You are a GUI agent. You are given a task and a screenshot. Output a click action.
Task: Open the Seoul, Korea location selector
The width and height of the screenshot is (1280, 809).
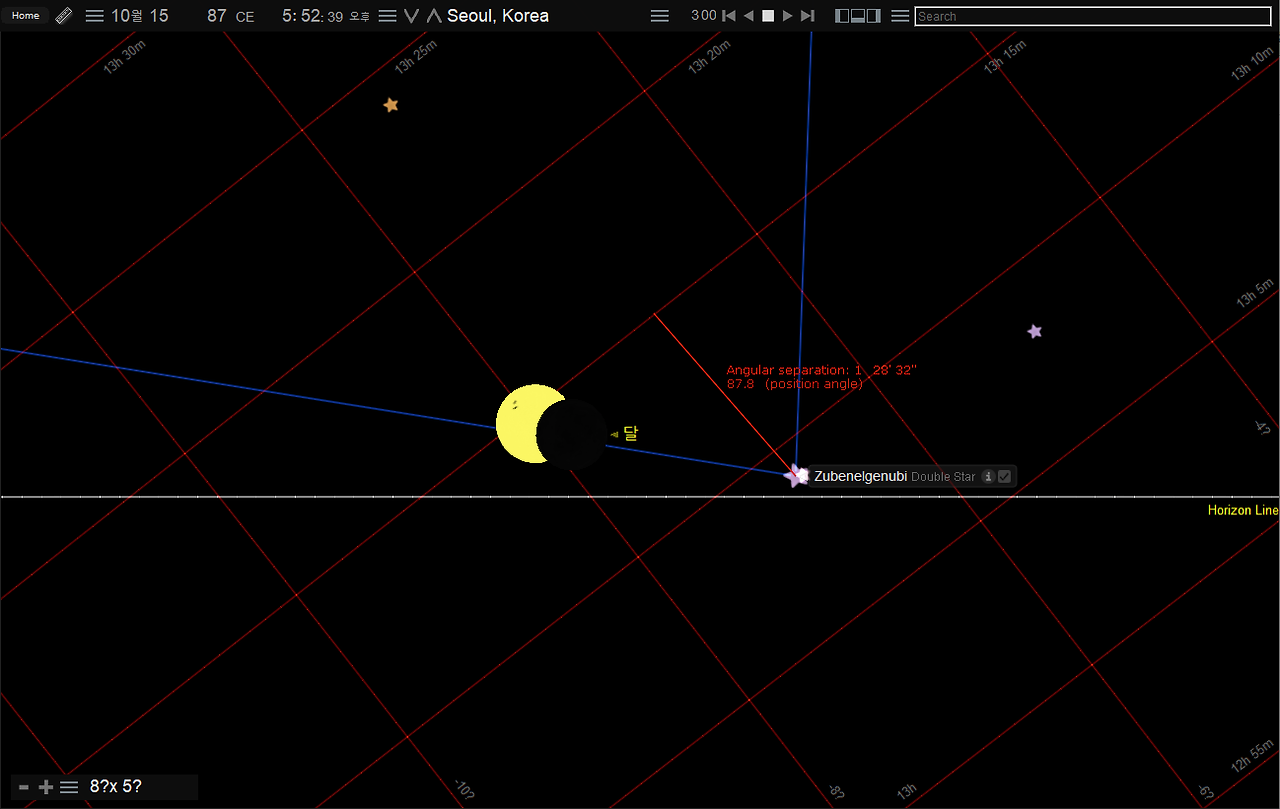pyautogui.click(x=498, y=16)
